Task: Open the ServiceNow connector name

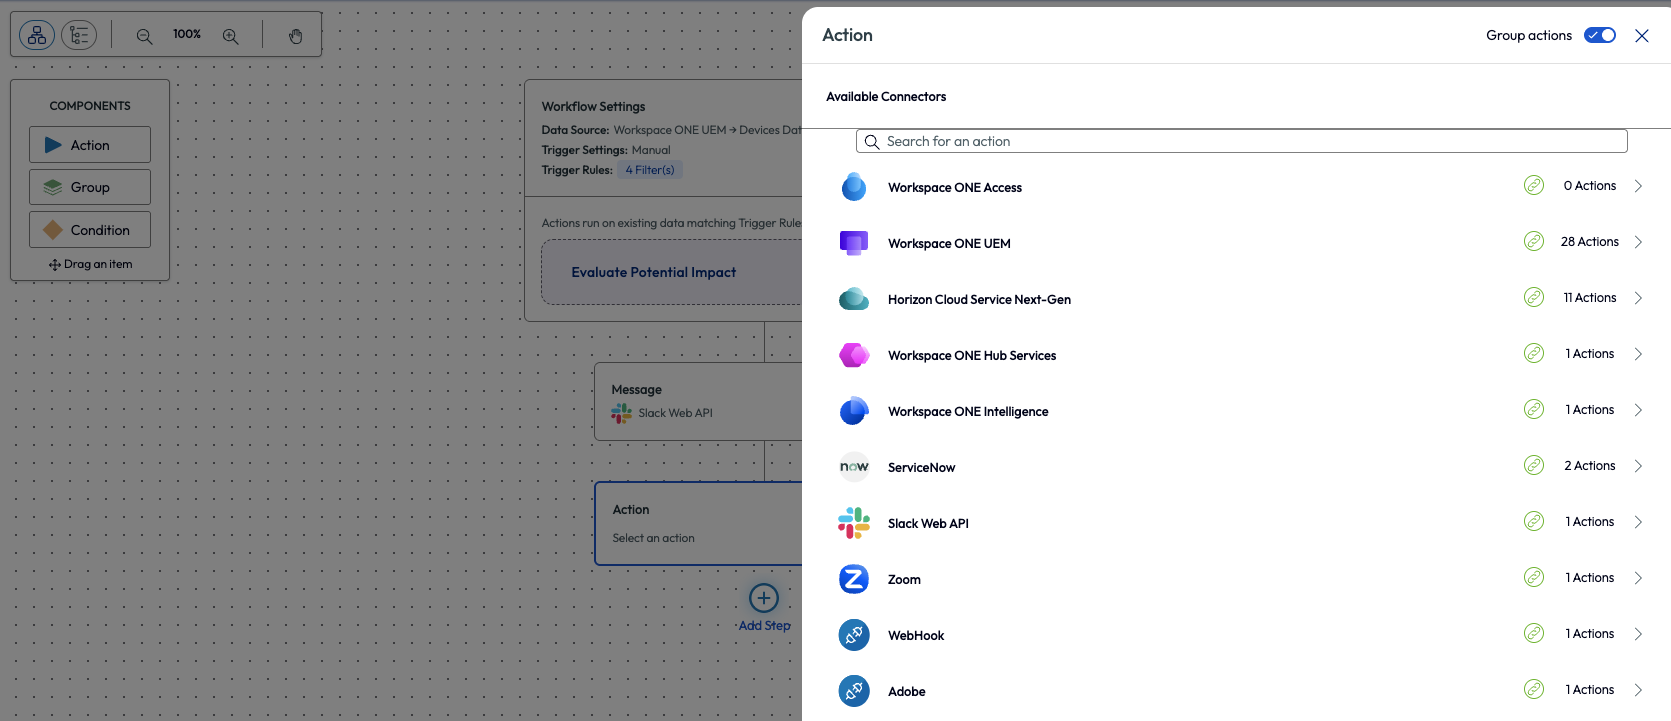Action: coord(921,468)
